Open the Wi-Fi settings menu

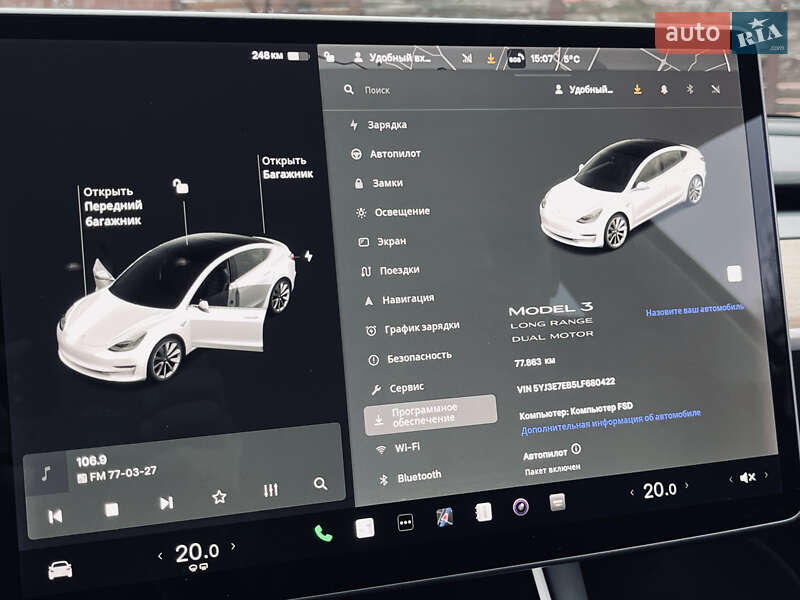click(x=398, y=448)
